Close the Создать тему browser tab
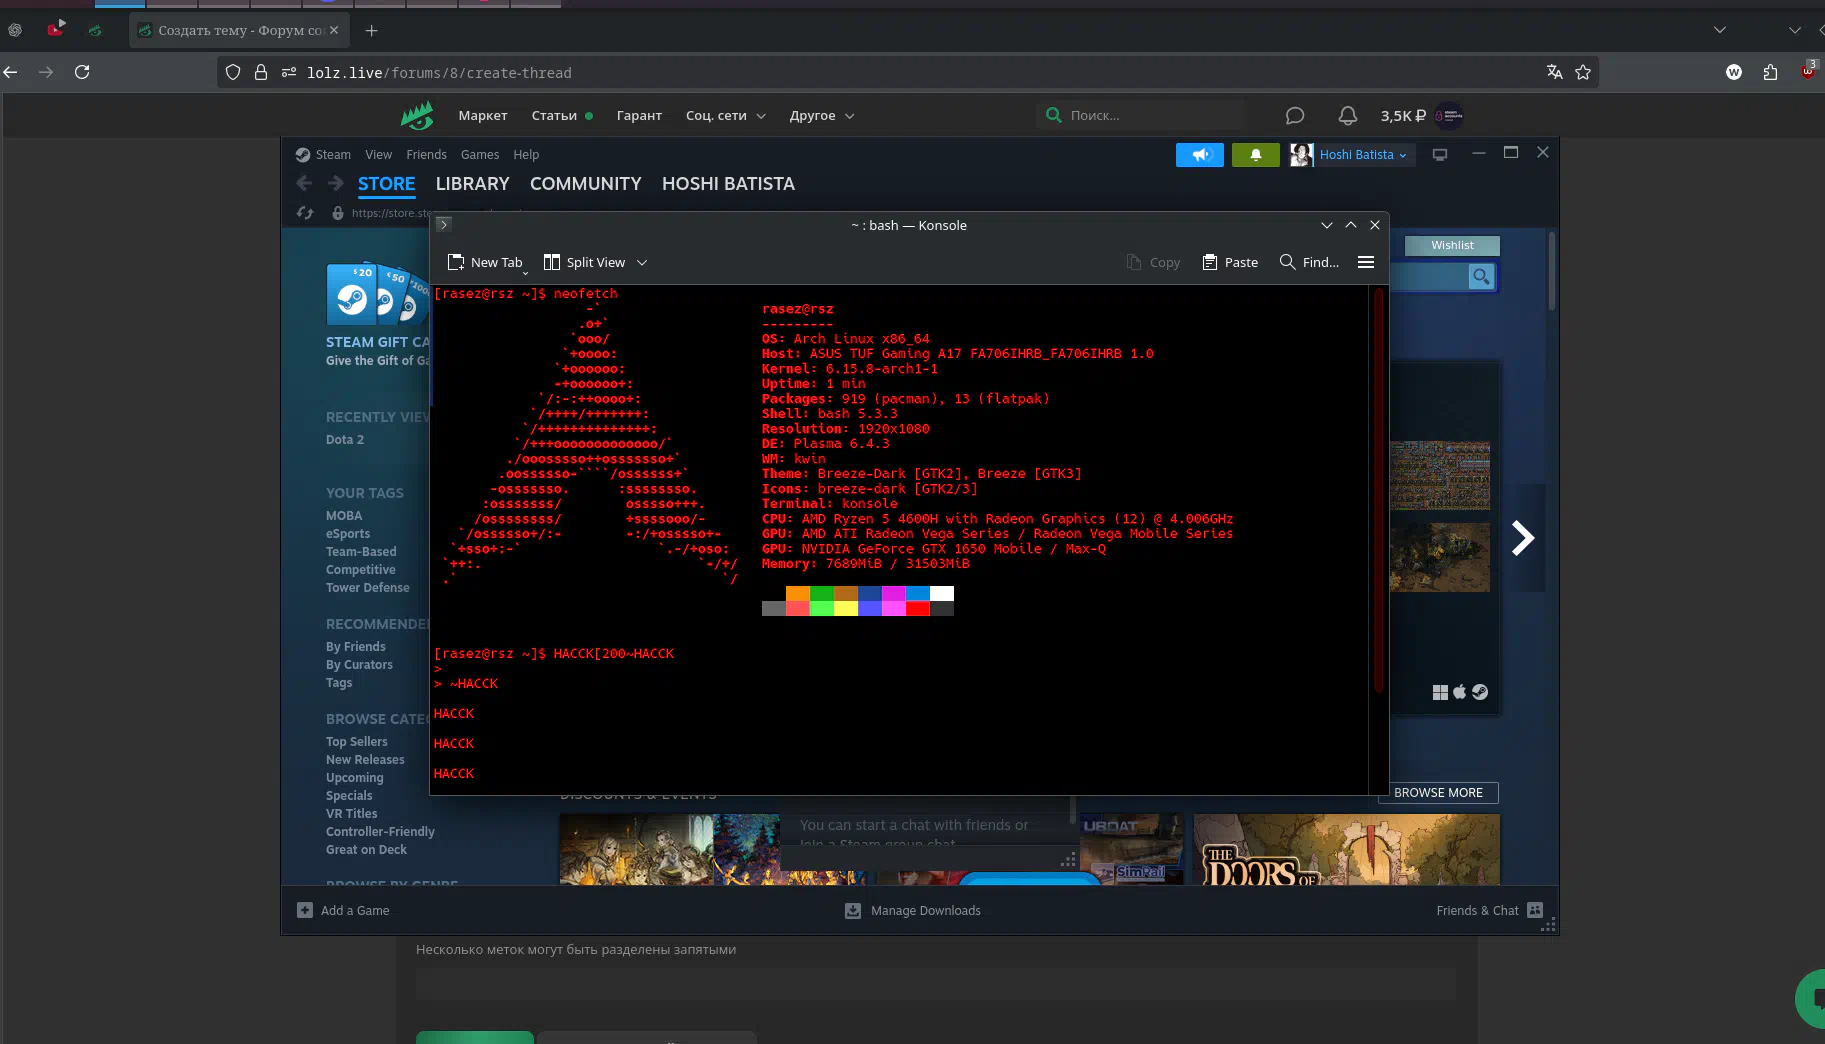This screenshot has height=1044, width=1825. coord(334,30)
